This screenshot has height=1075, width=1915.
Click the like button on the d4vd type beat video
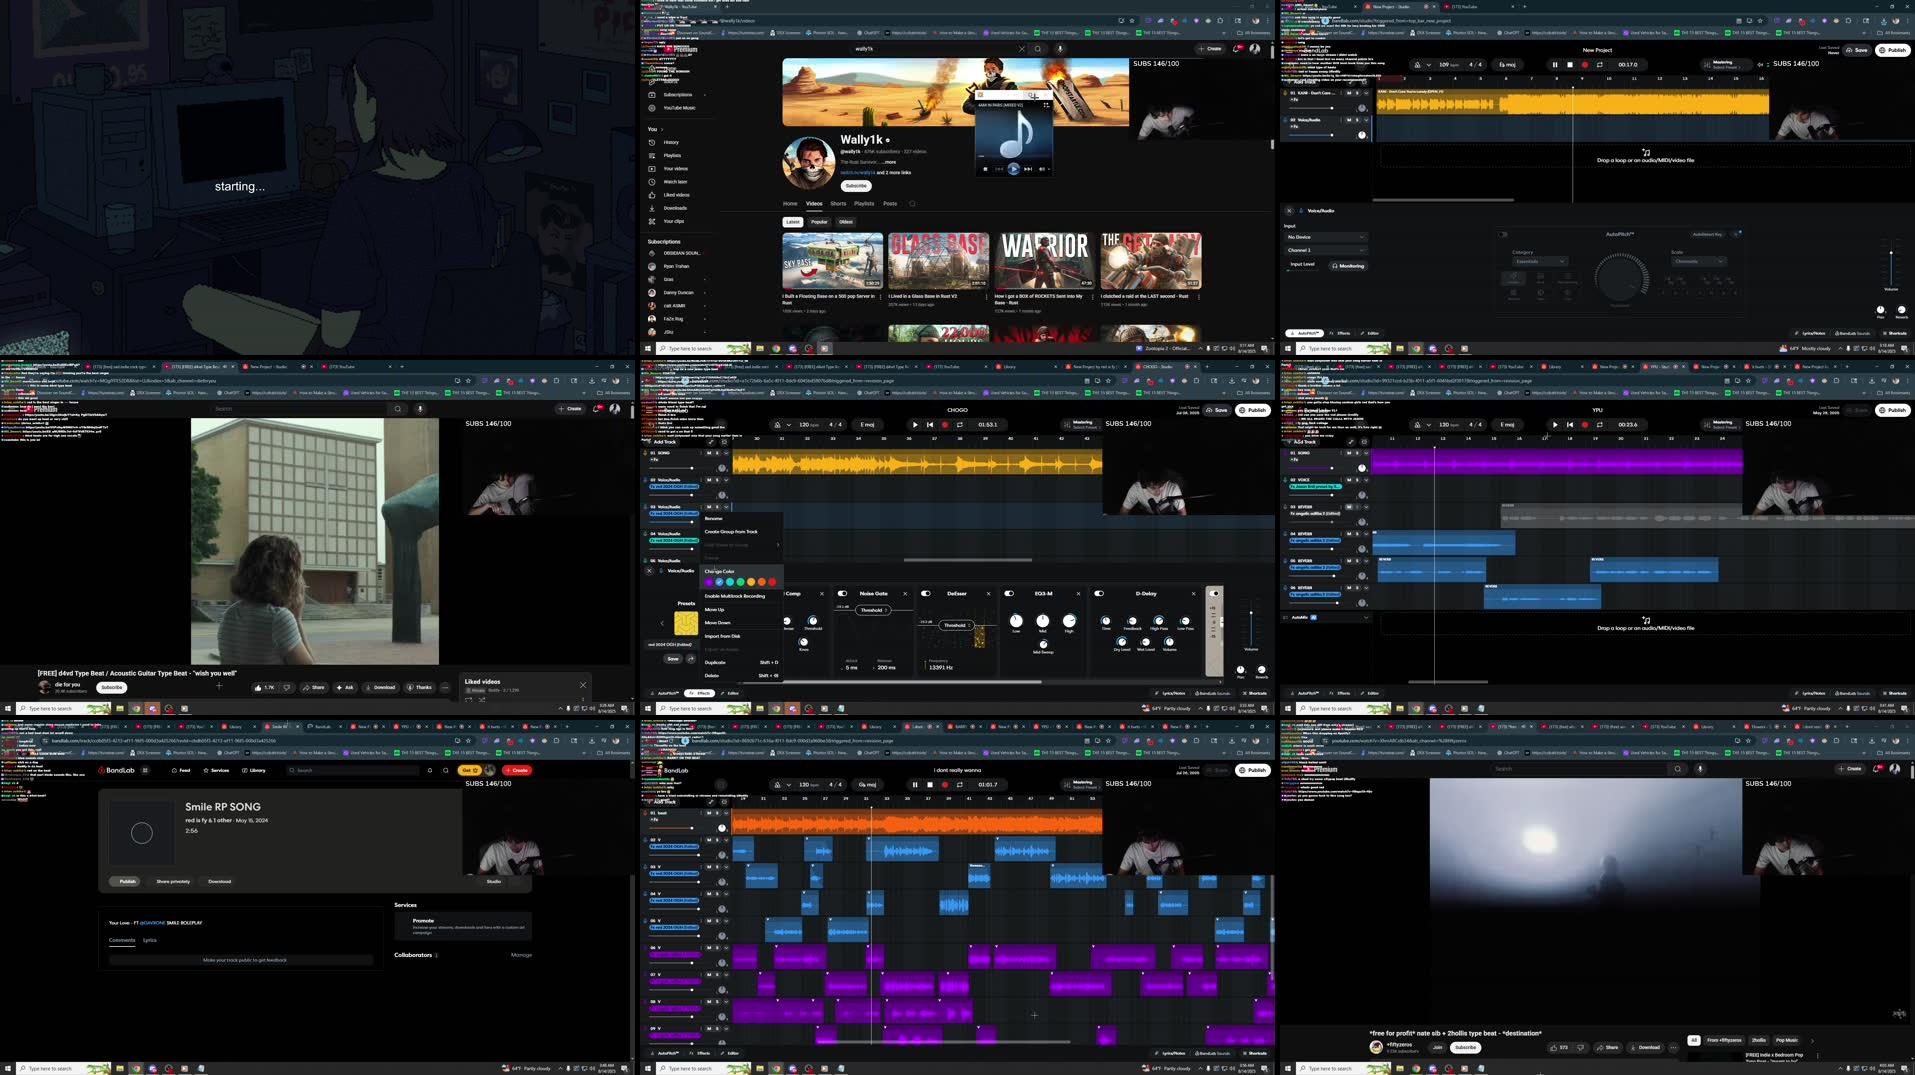coord(265,687)
